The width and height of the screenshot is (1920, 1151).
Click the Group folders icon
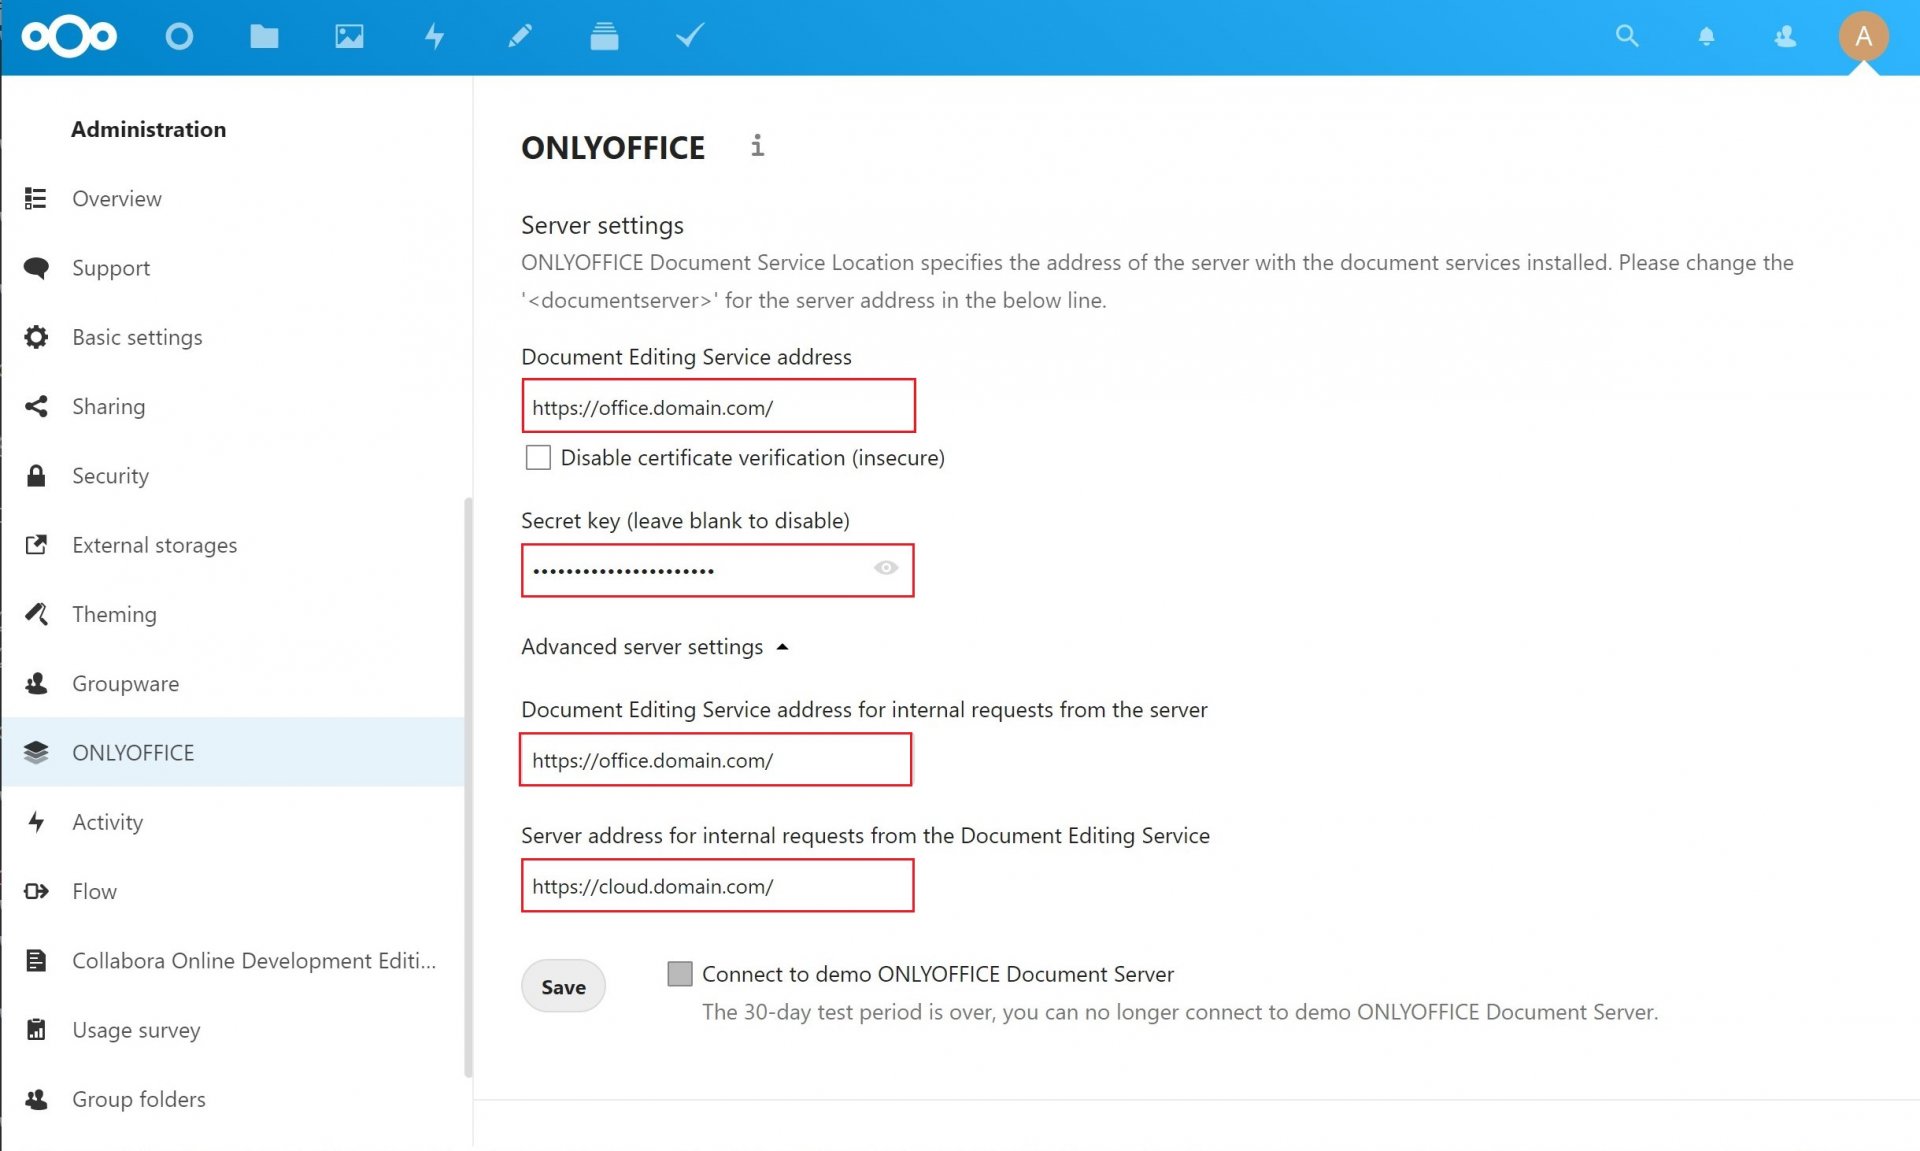pos(36,1098)
